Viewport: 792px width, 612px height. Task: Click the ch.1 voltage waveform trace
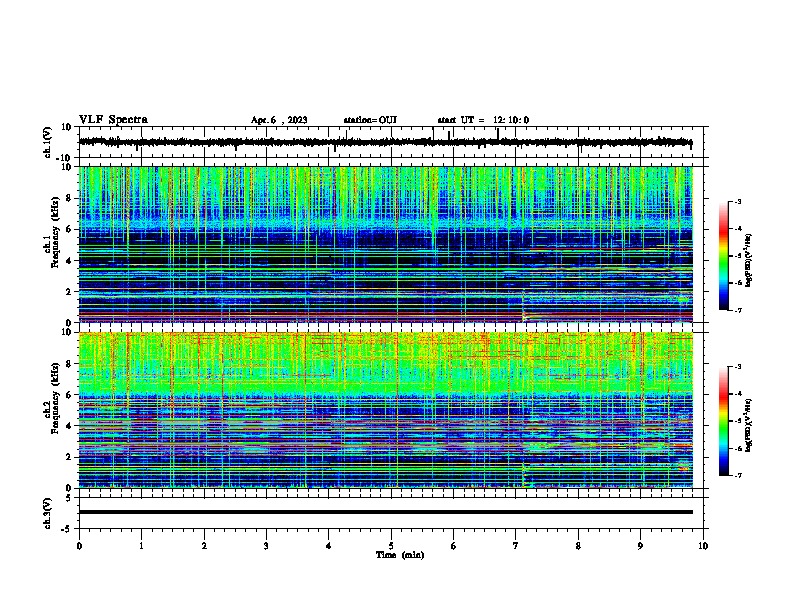pyautogui.click(x=386, y=142)
